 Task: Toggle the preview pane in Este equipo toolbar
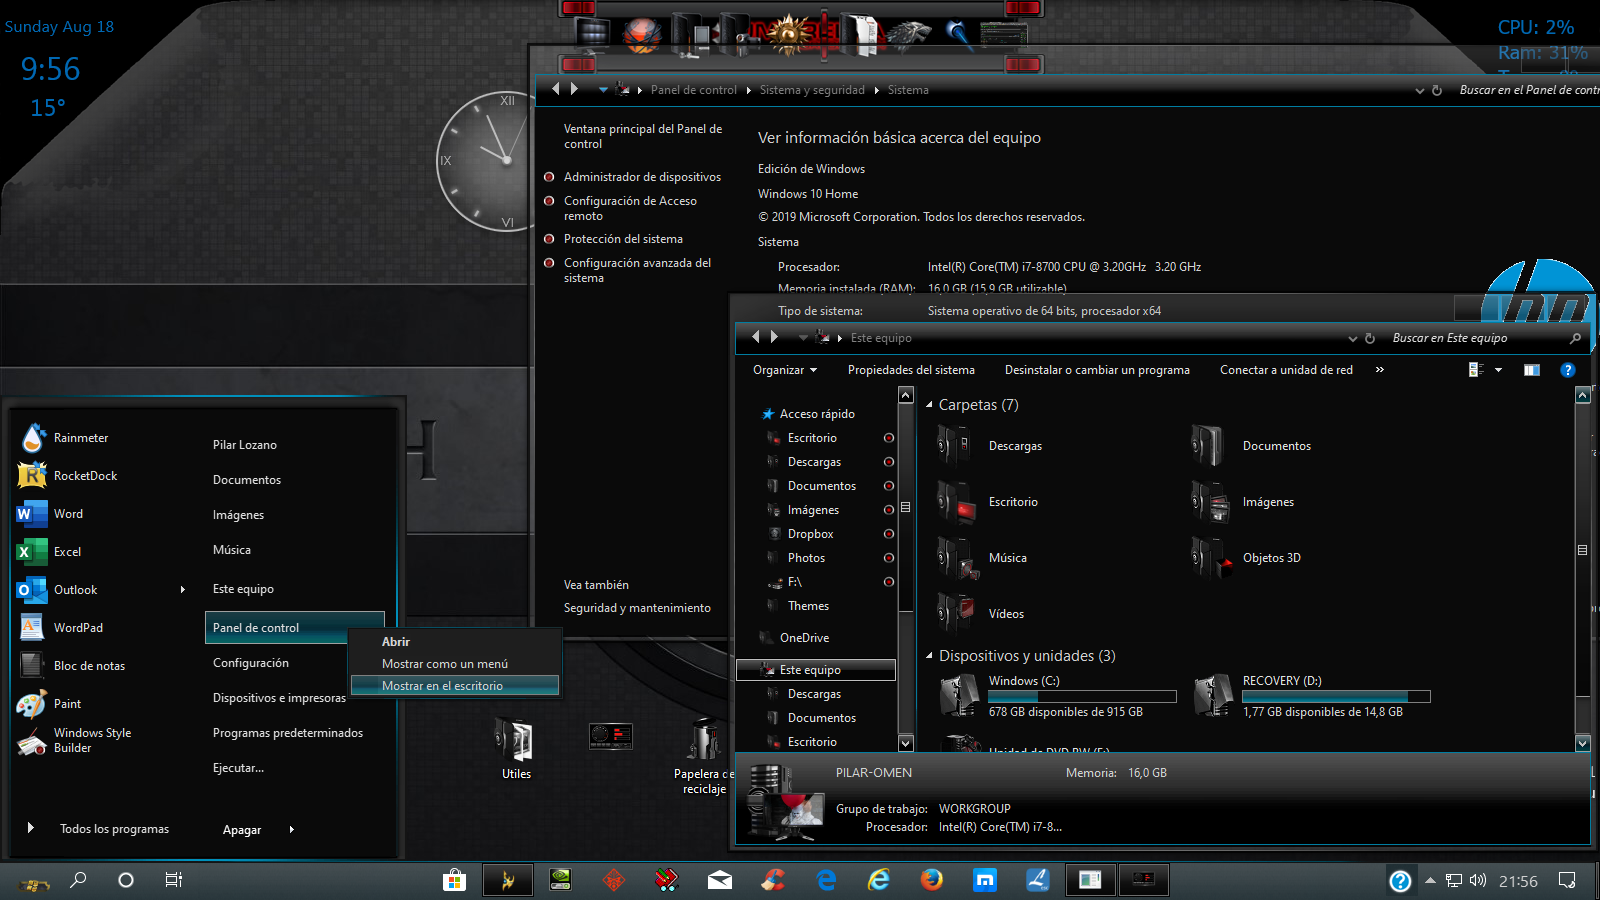1531,370
